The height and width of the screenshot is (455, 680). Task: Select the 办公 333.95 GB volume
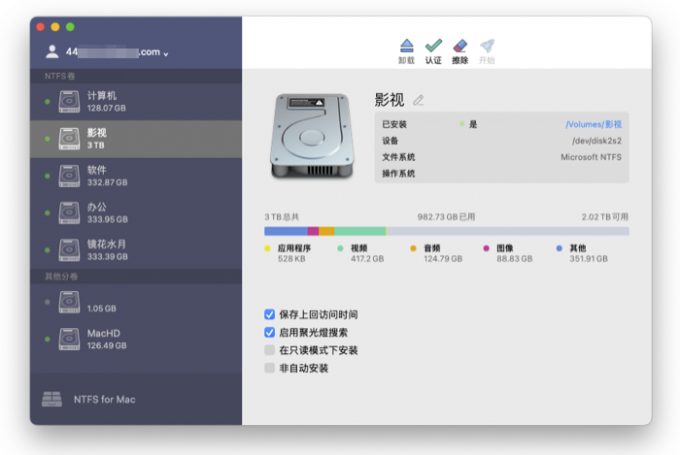pos(136,213)
